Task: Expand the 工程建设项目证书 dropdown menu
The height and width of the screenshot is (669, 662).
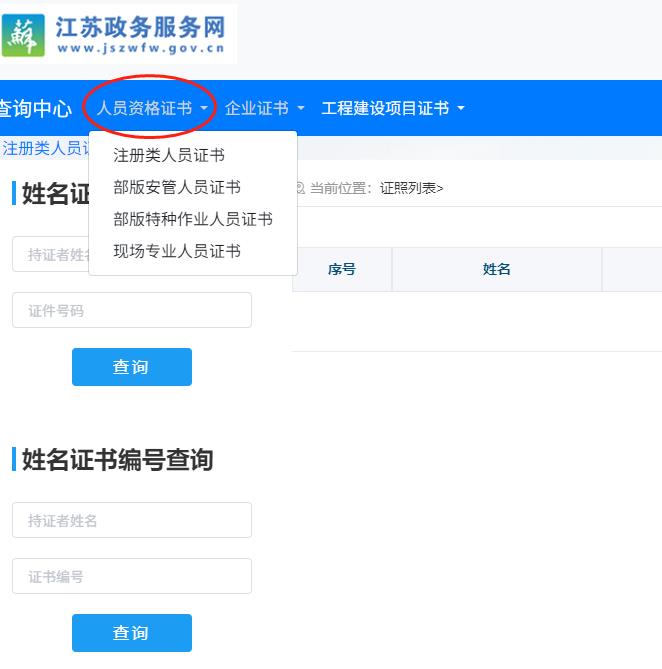Action: (392, 108)
